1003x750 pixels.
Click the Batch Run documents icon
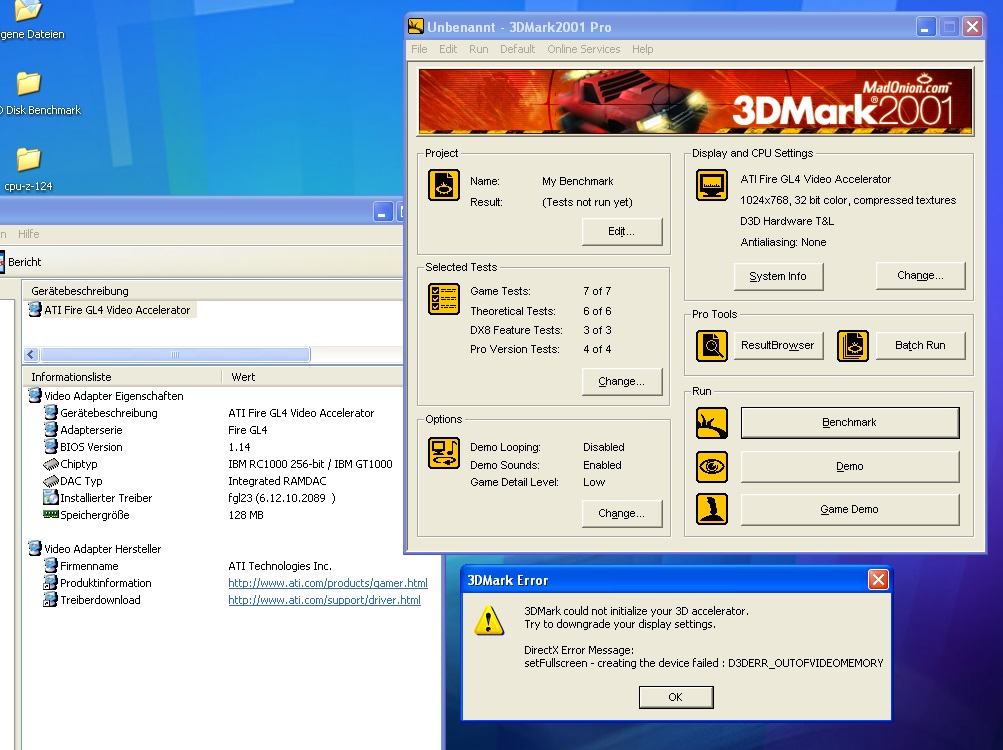pos(852,346)
